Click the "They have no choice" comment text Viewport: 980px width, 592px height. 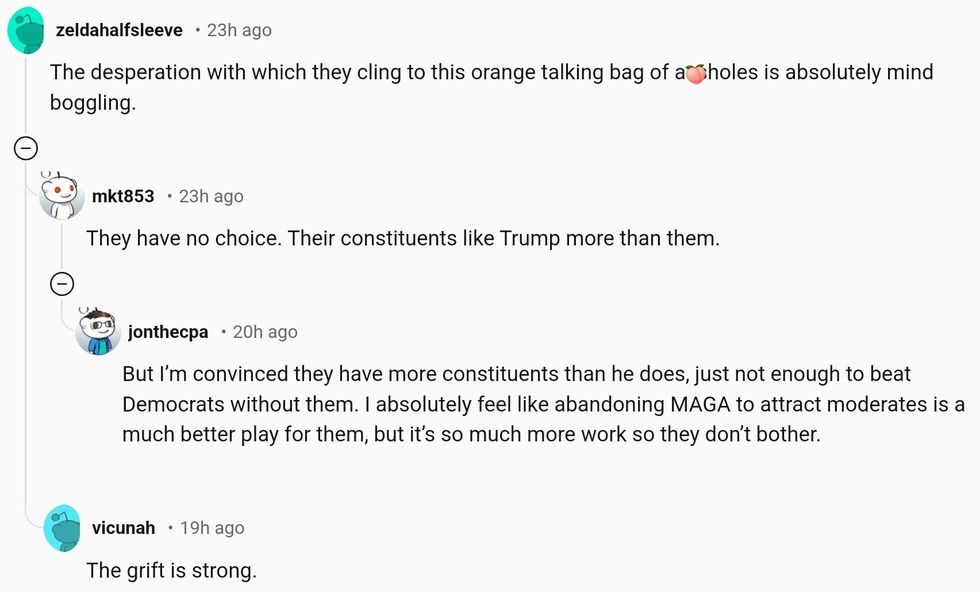coord(402,239)
